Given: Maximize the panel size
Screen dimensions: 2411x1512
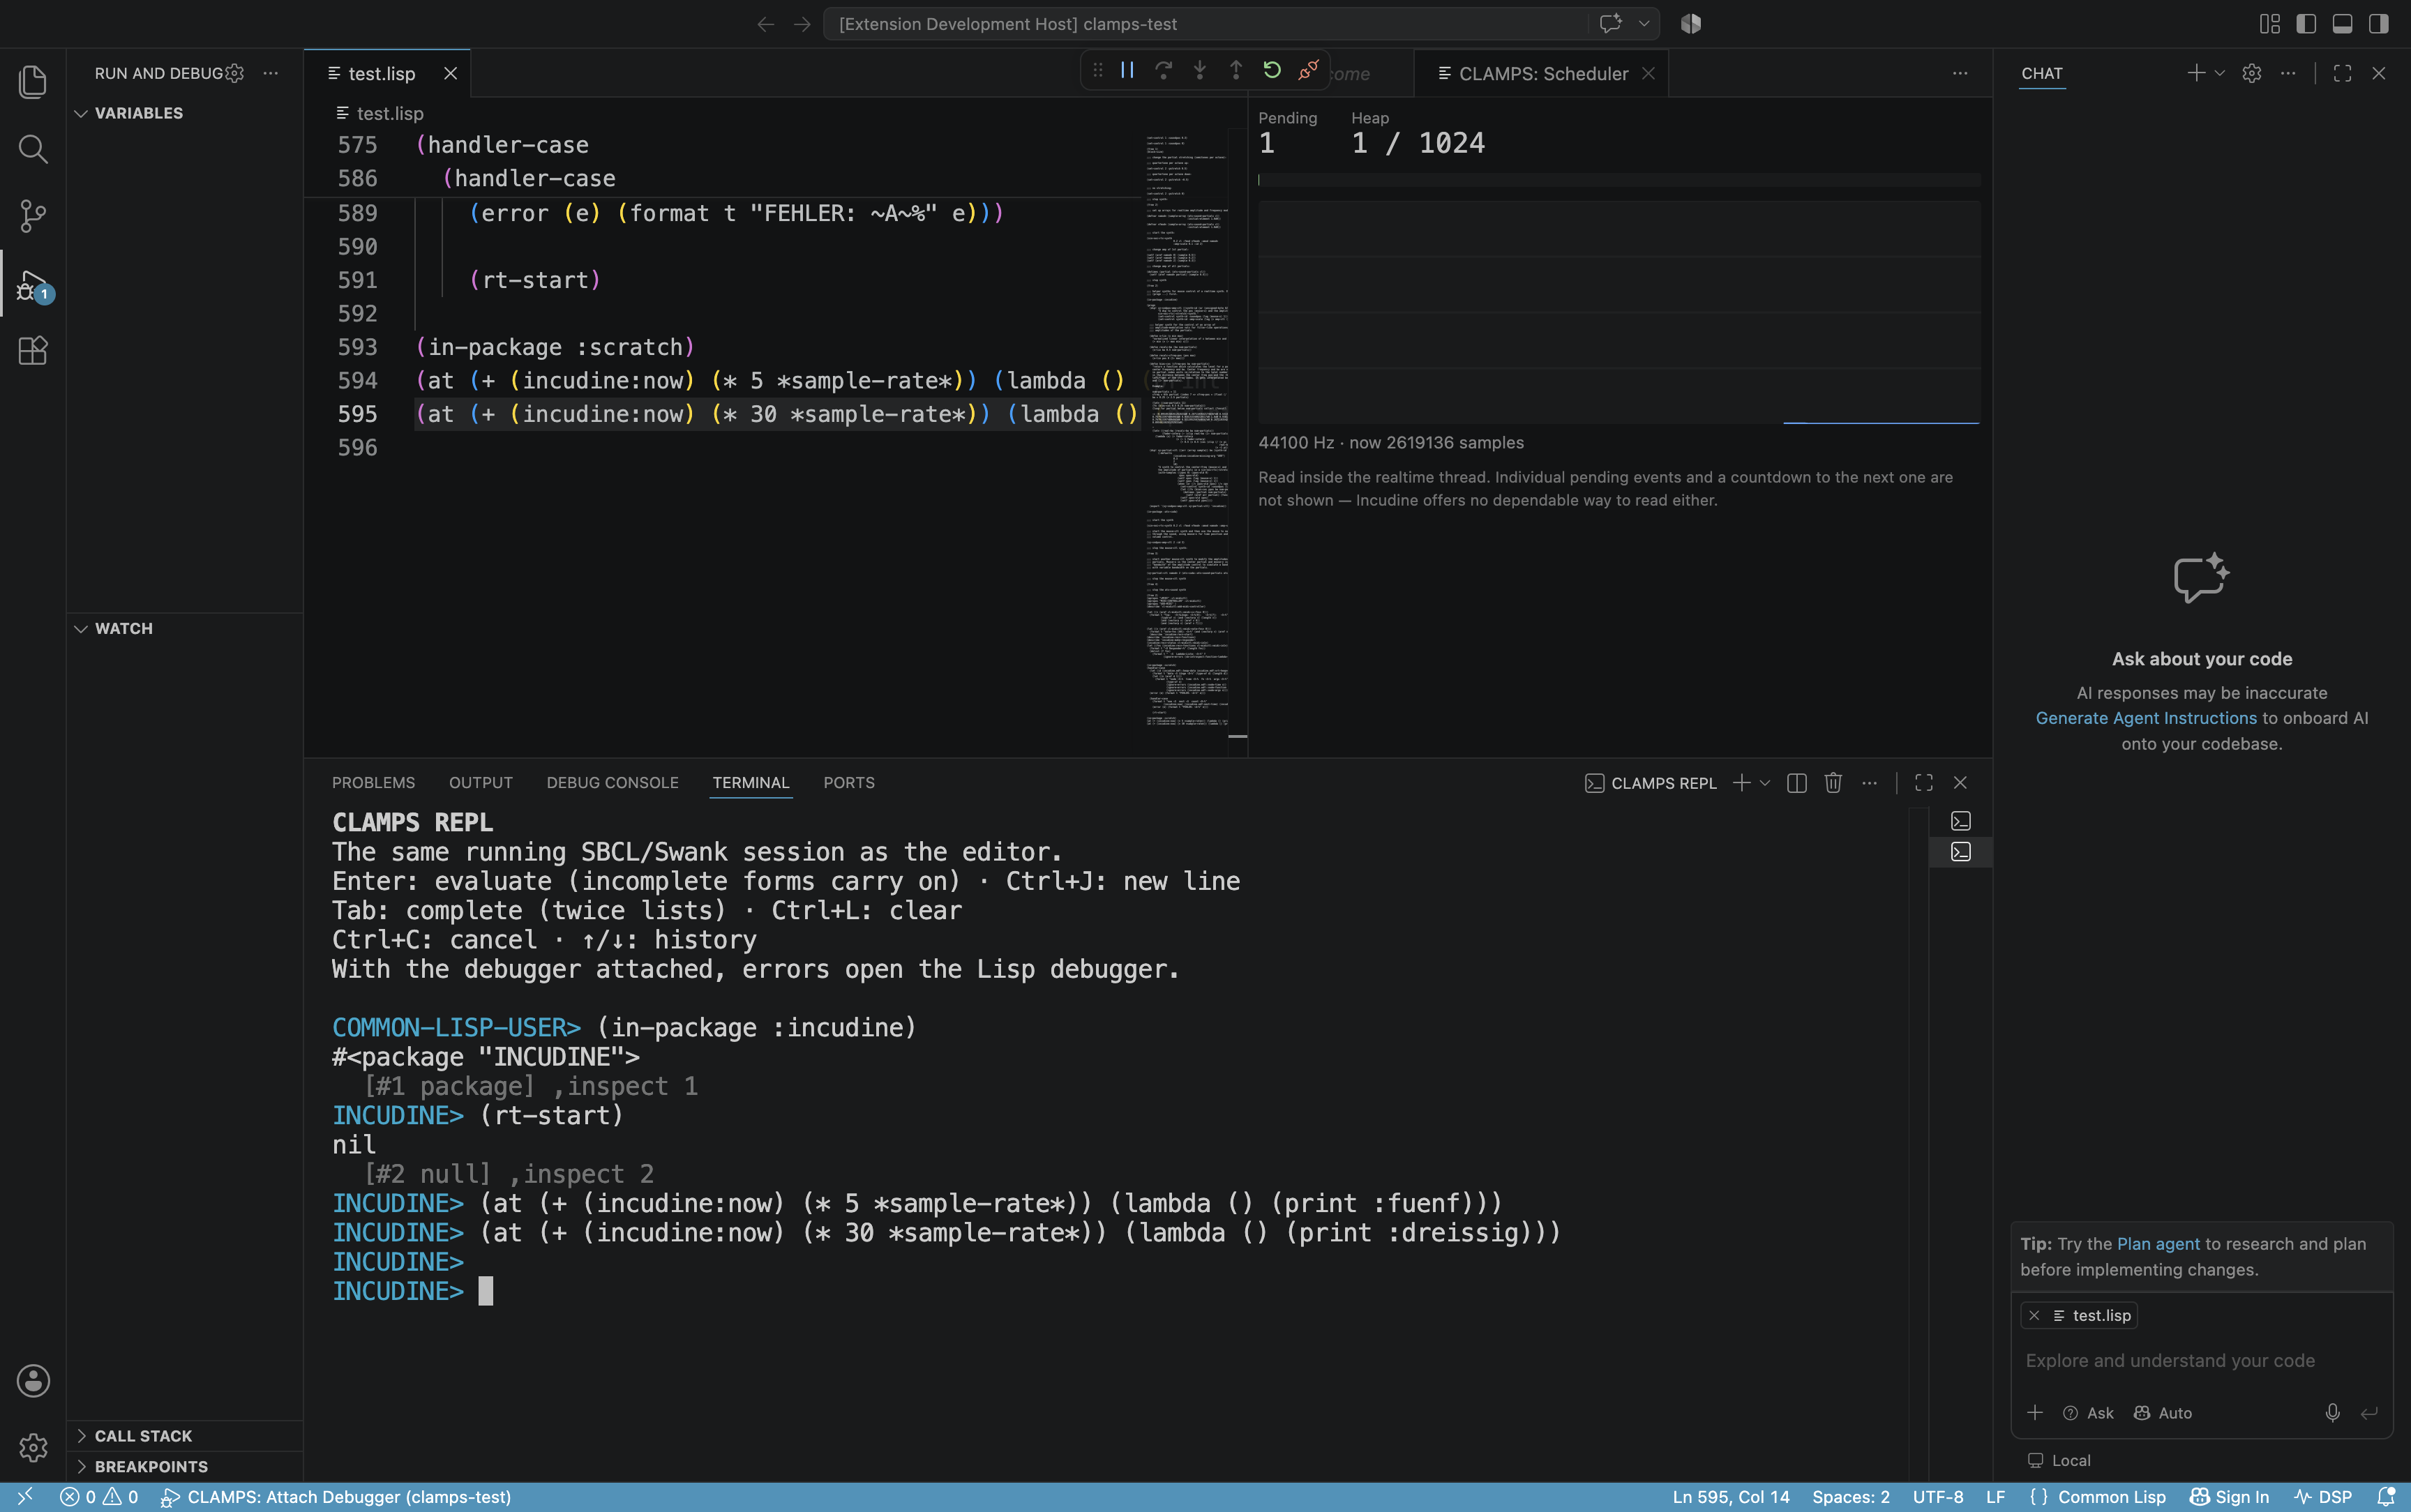Looking at the screenshot, I should pyautogui.click(x=1923, y=783).
